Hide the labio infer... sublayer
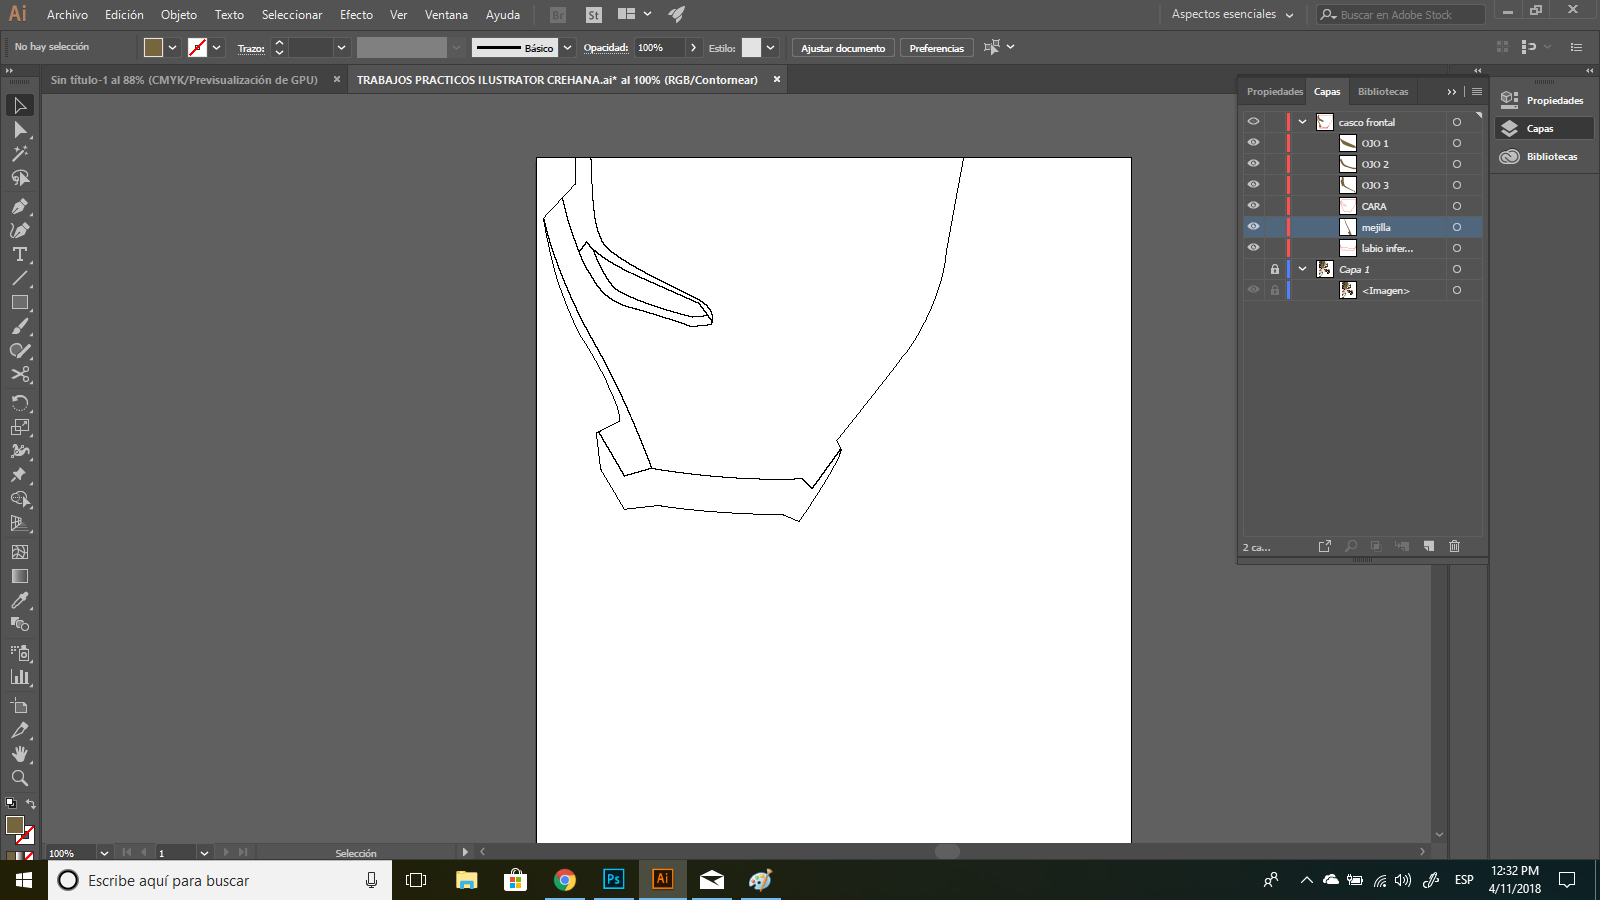 pos(1253,247)
